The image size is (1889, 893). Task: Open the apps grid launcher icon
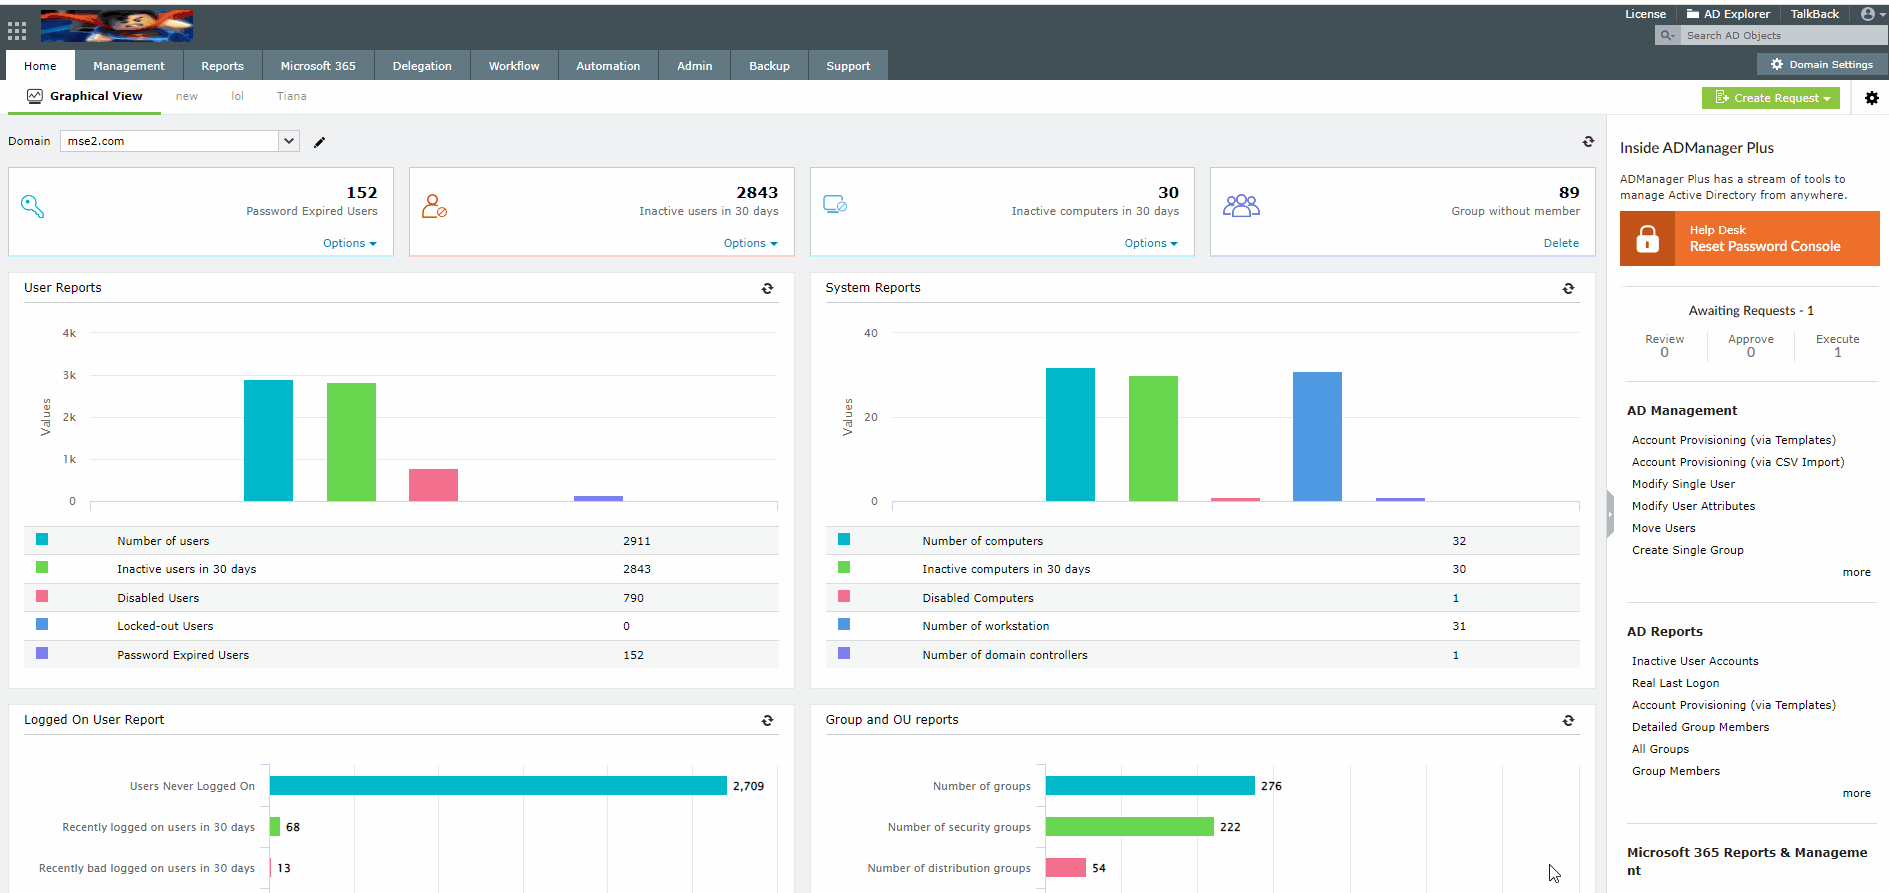coord(17,31)
